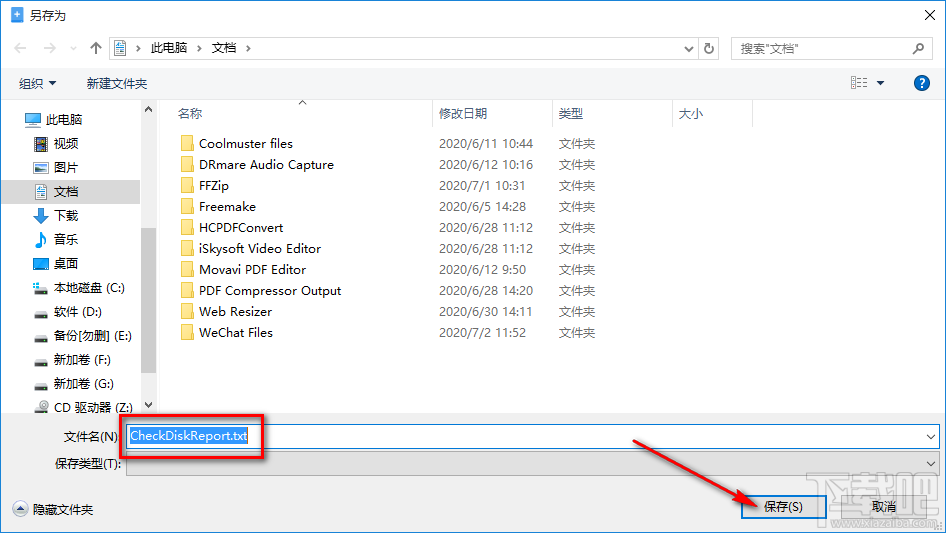This screenshot has width=946, height=533.
Task: Open help with the question mark
Action: (922, 83)
